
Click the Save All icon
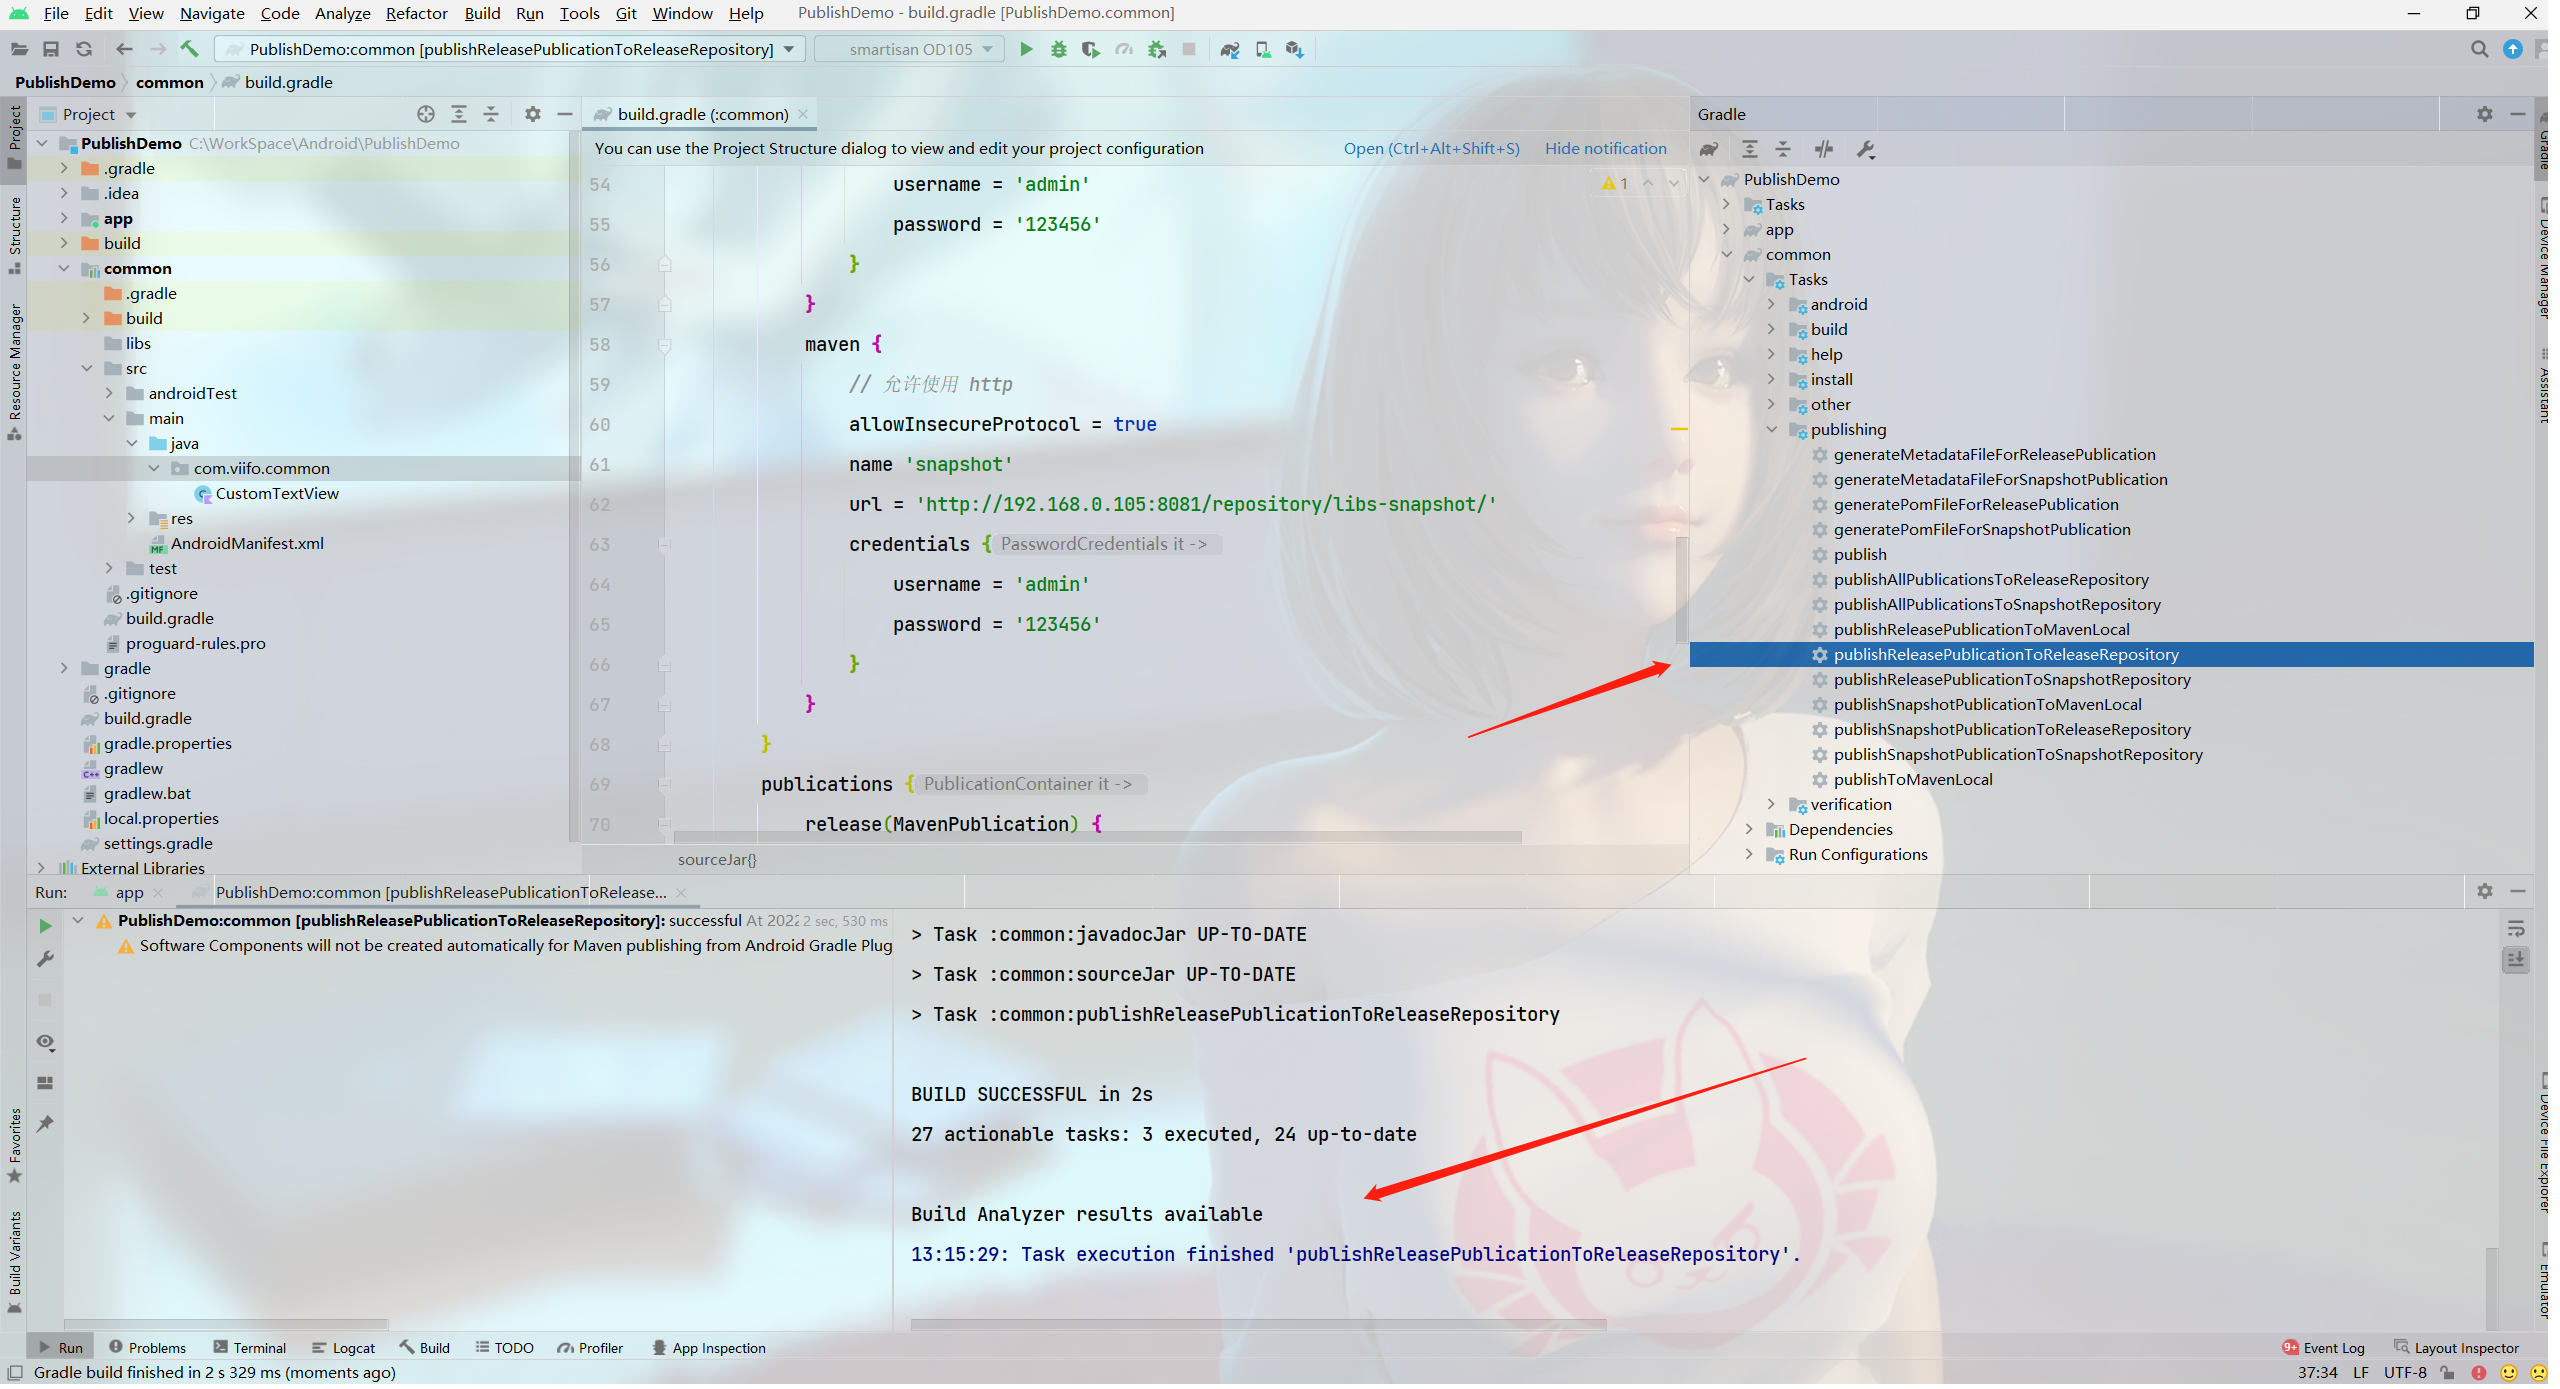[51, 49]
